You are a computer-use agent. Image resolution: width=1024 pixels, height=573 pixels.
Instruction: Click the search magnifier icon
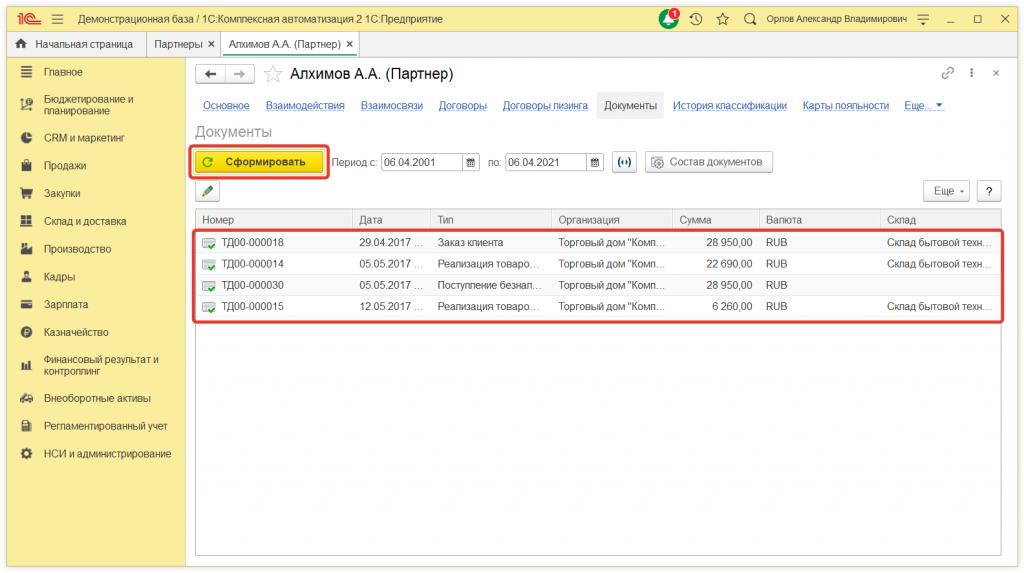[x=749, y=19]
